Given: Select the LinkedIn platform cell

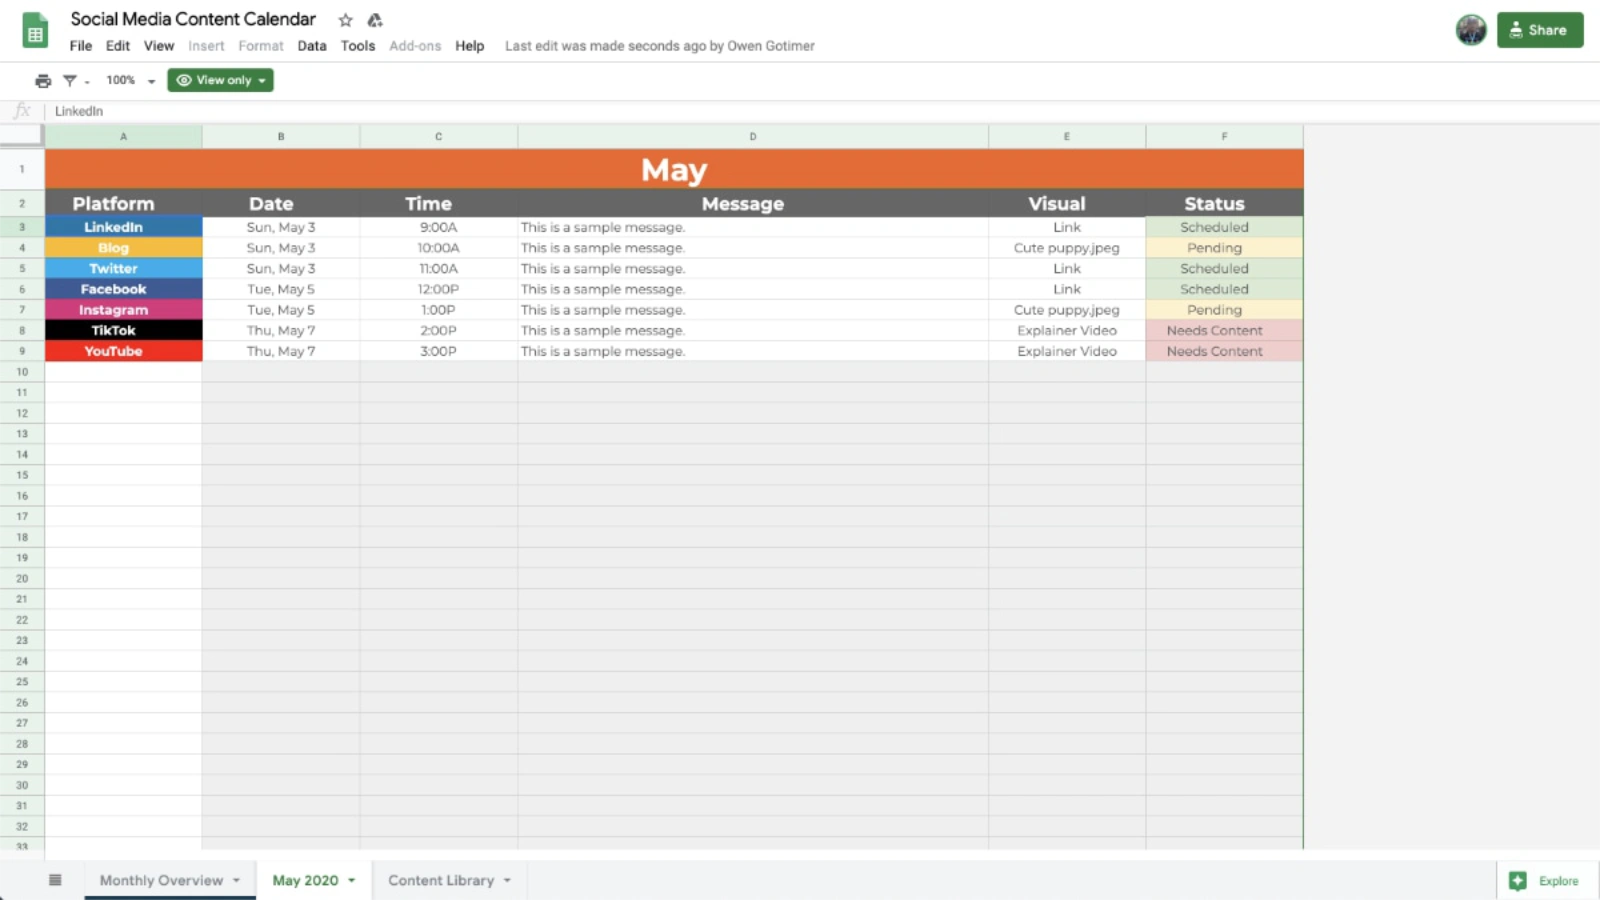Looking at the screenshot, I should point(124,227).
